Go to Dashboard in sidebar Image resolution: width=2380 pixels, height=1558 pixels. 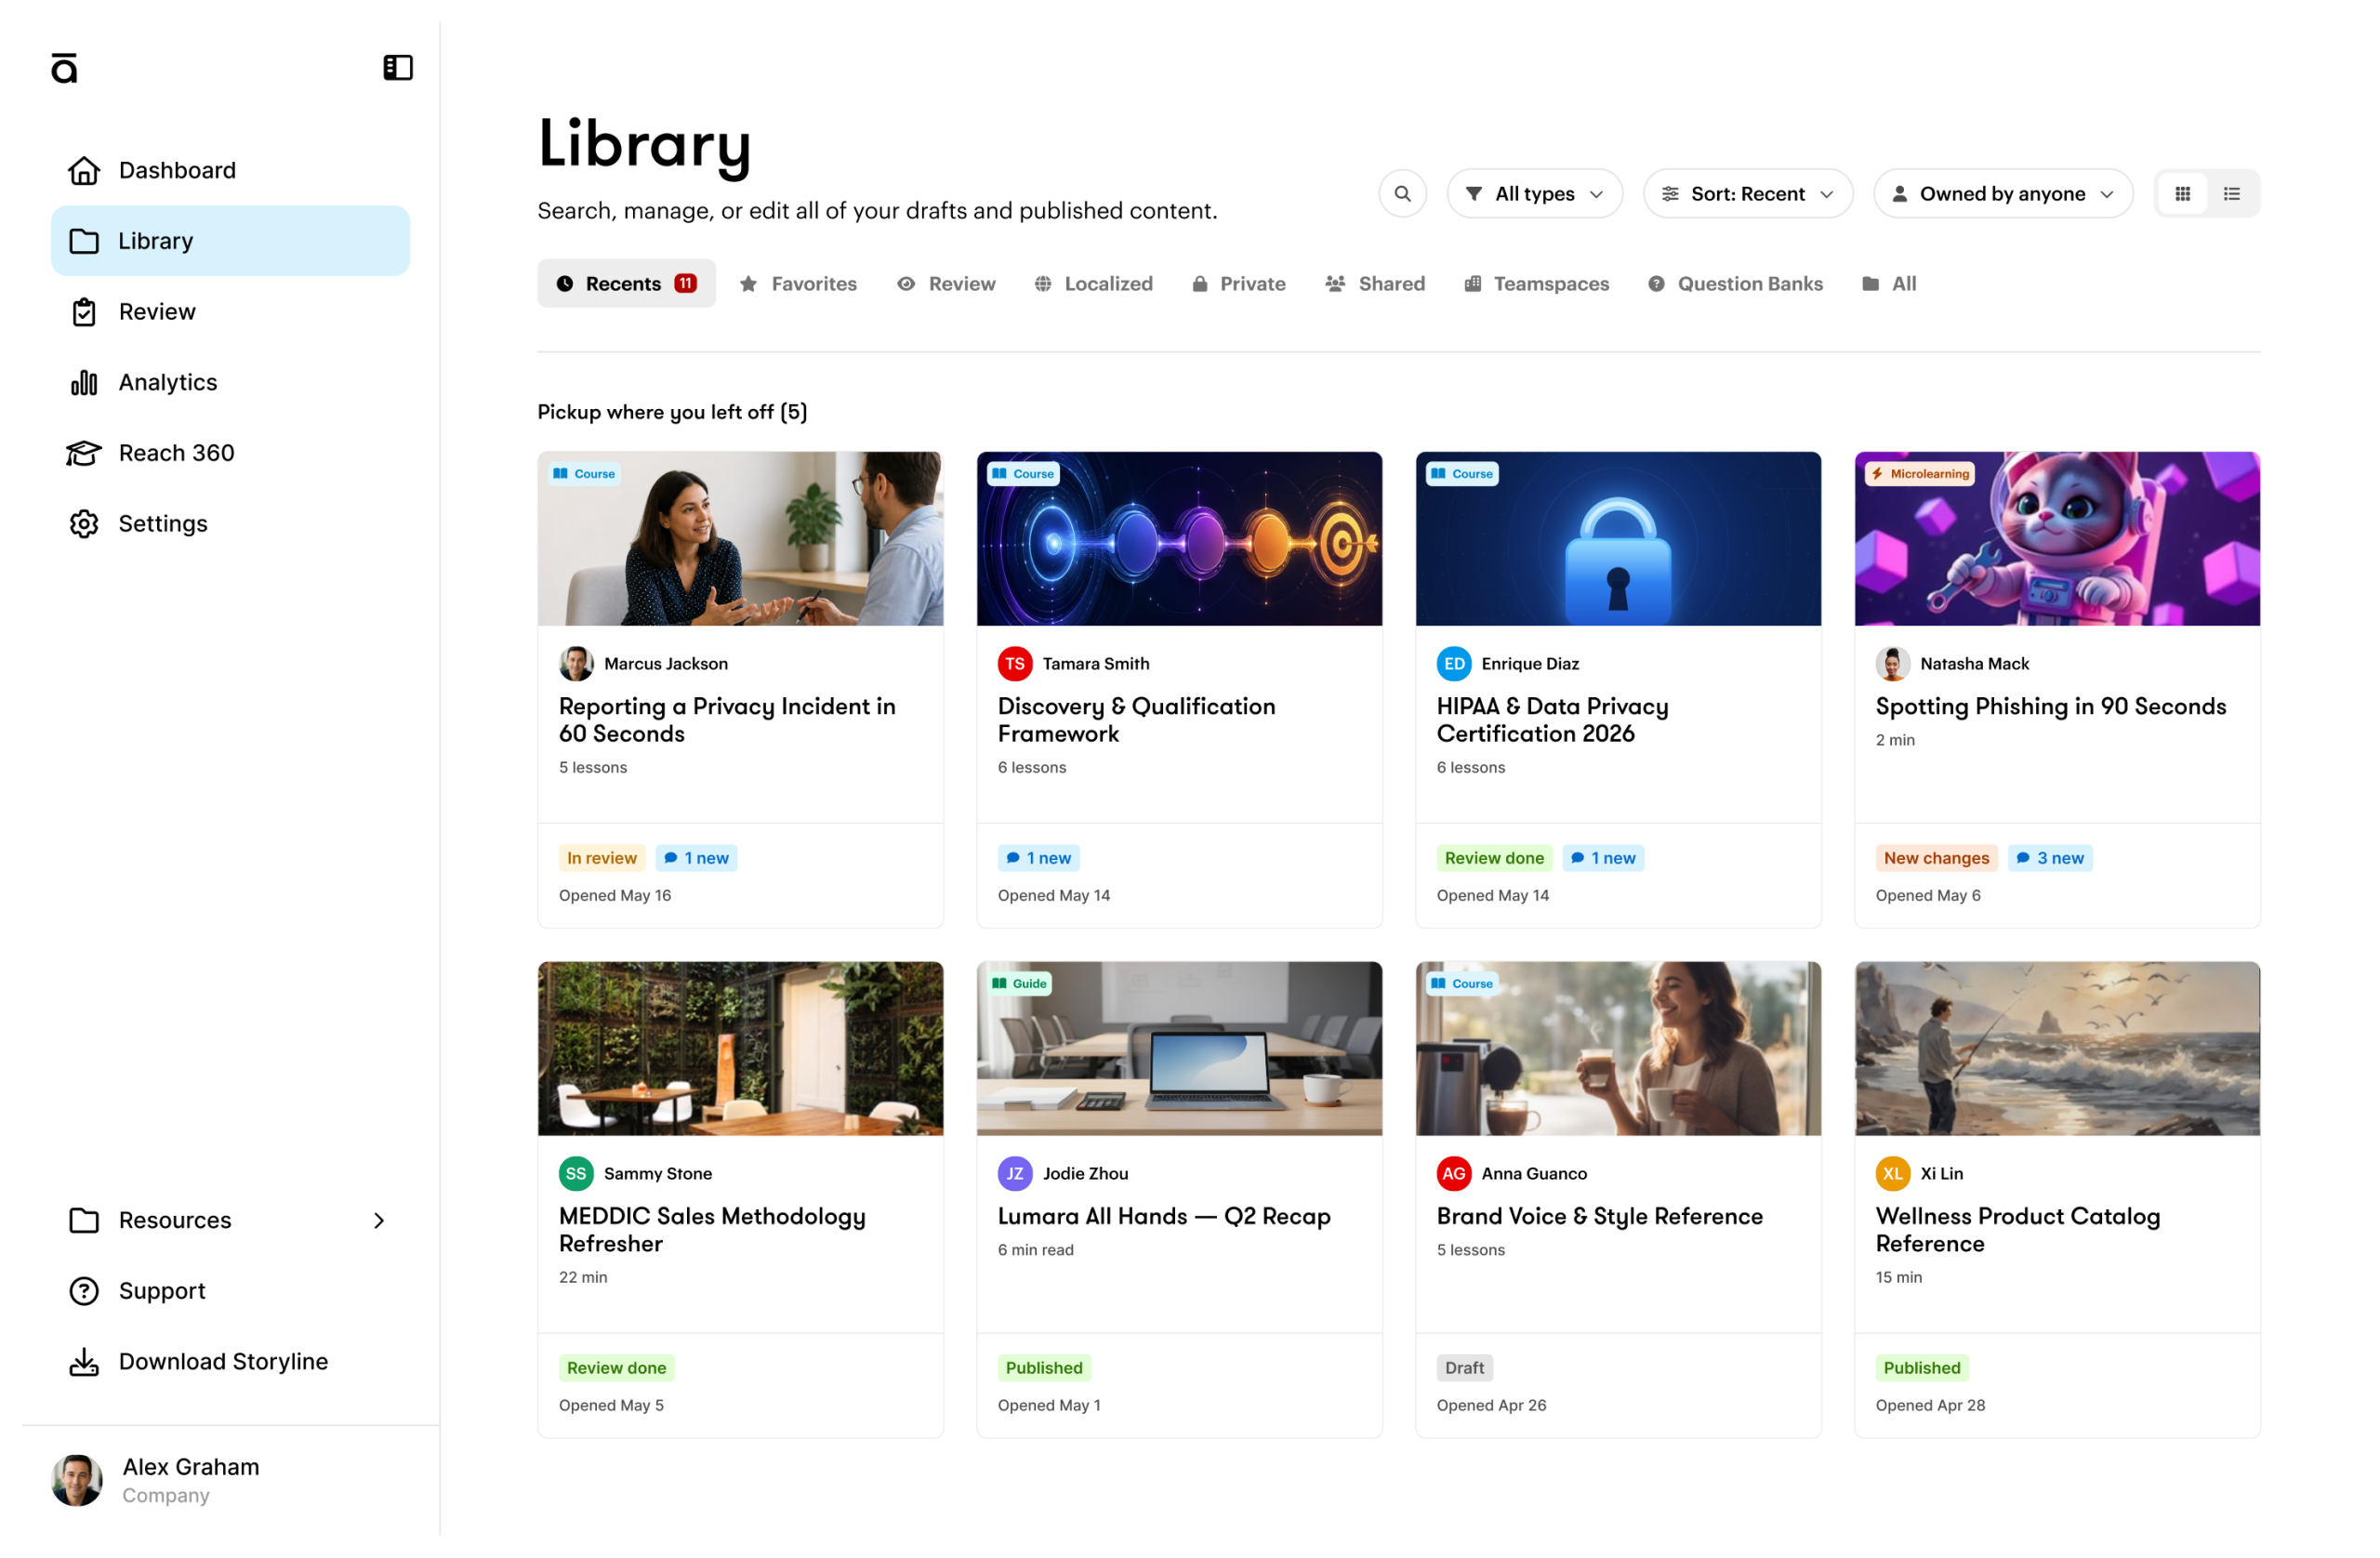(230, 170)
